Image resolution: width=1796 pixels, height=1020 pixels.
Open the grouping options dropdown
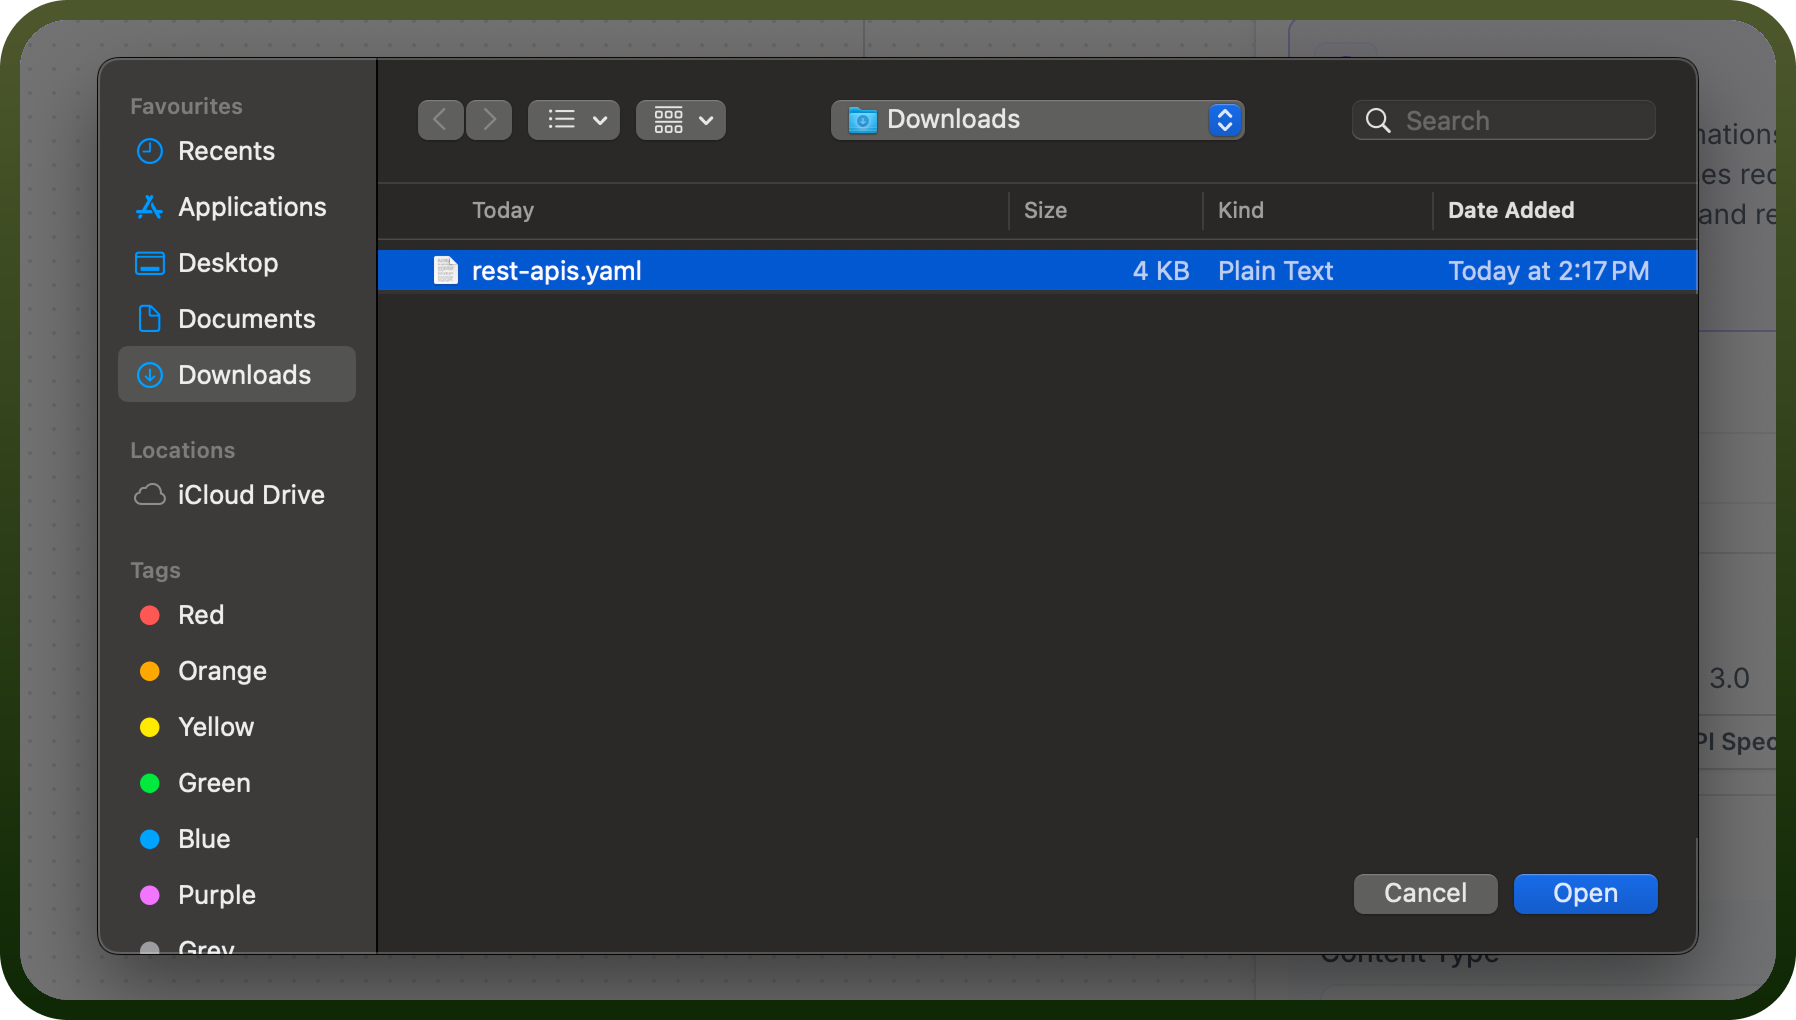click(x=681, y=120)
